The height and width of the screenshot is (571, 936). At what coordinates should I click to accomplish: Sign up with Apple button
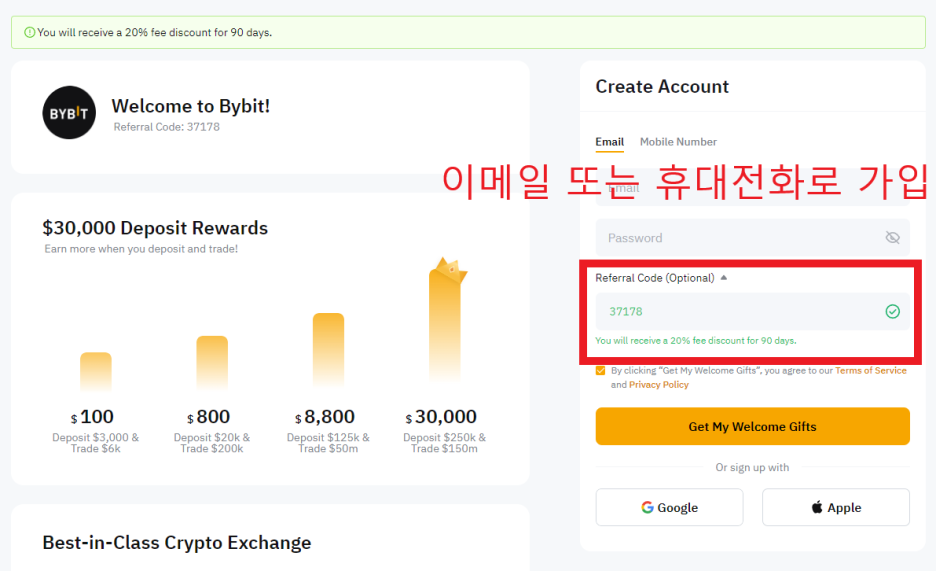(x=836, y=507)
